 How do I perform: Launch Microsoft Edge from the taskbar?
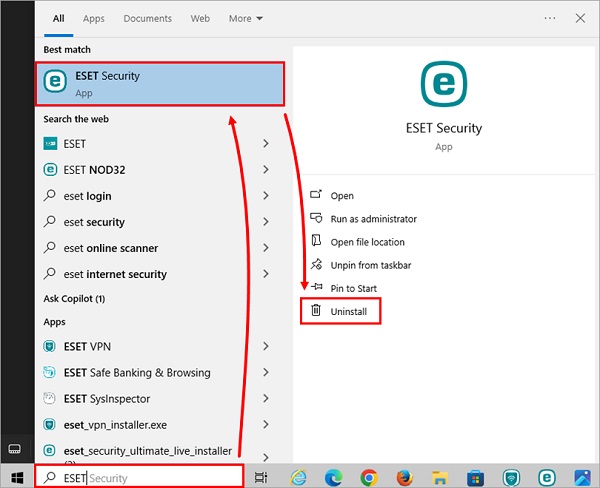click(334, 478)
